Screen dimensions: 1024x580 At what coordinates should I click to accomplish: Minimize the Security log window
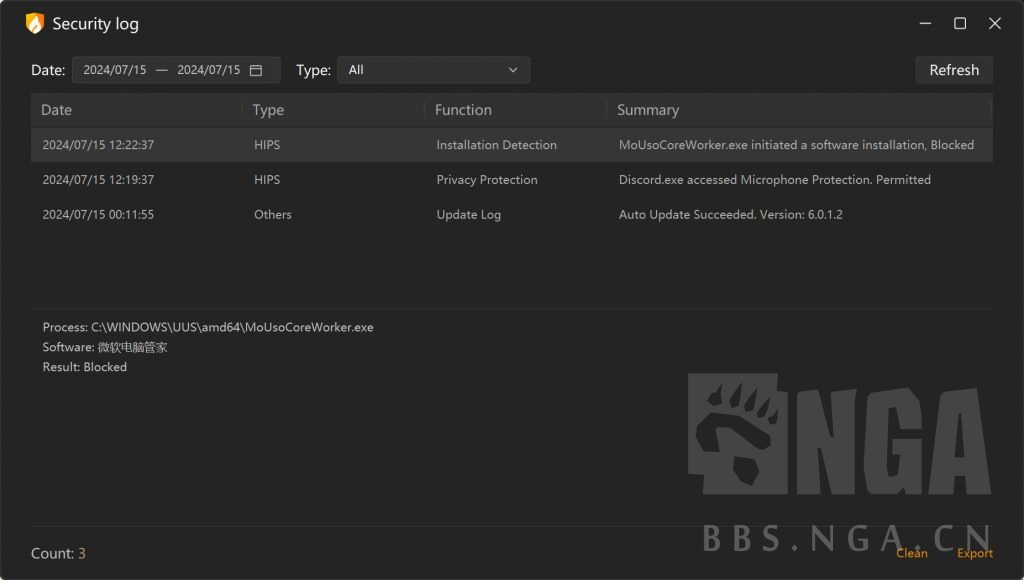click(925, 23)
